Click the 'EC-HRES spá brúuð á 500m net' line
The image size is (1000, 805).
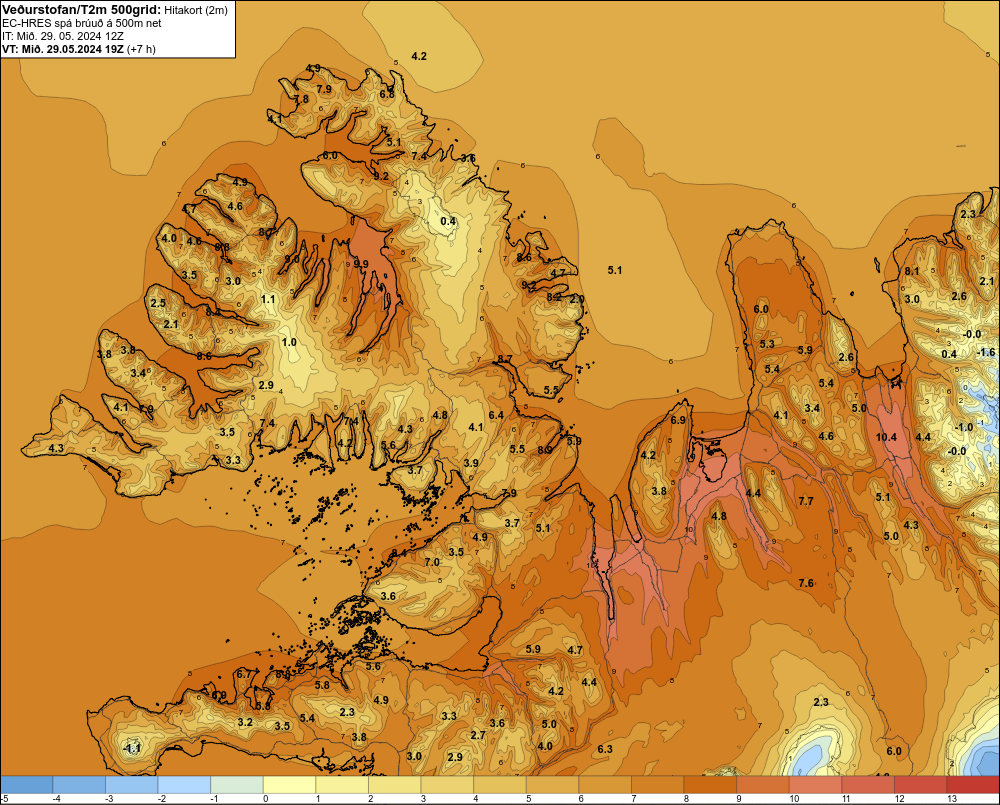point(82,23)
